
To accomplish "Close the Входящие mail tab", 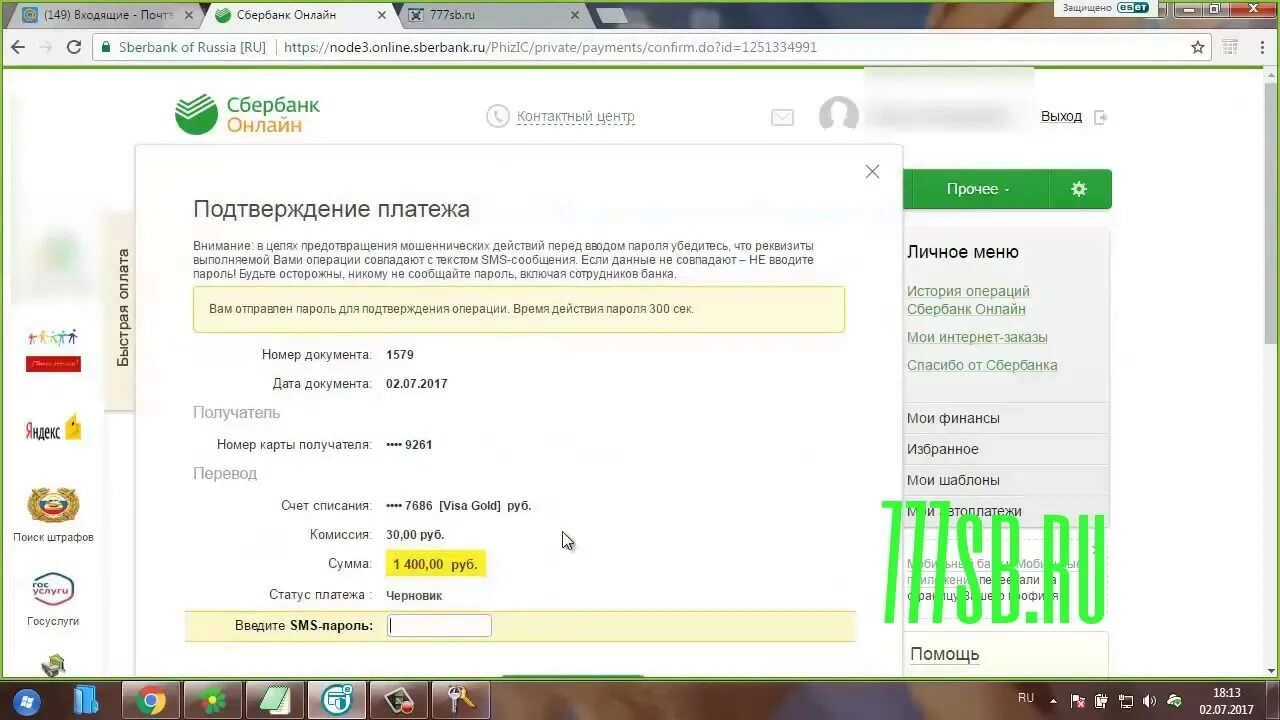I will point(189,15).
